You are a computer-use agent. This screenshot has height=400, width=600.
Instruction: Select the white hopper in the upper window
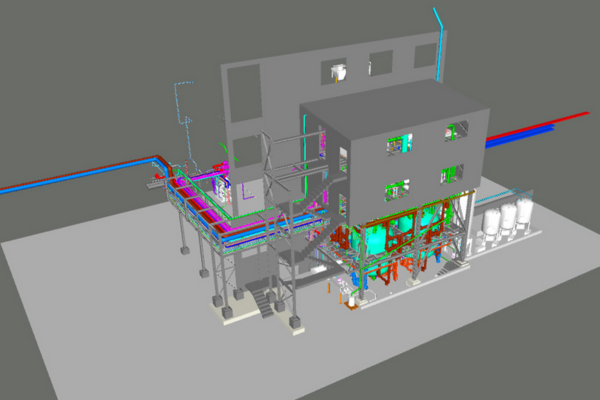point(339,72)
